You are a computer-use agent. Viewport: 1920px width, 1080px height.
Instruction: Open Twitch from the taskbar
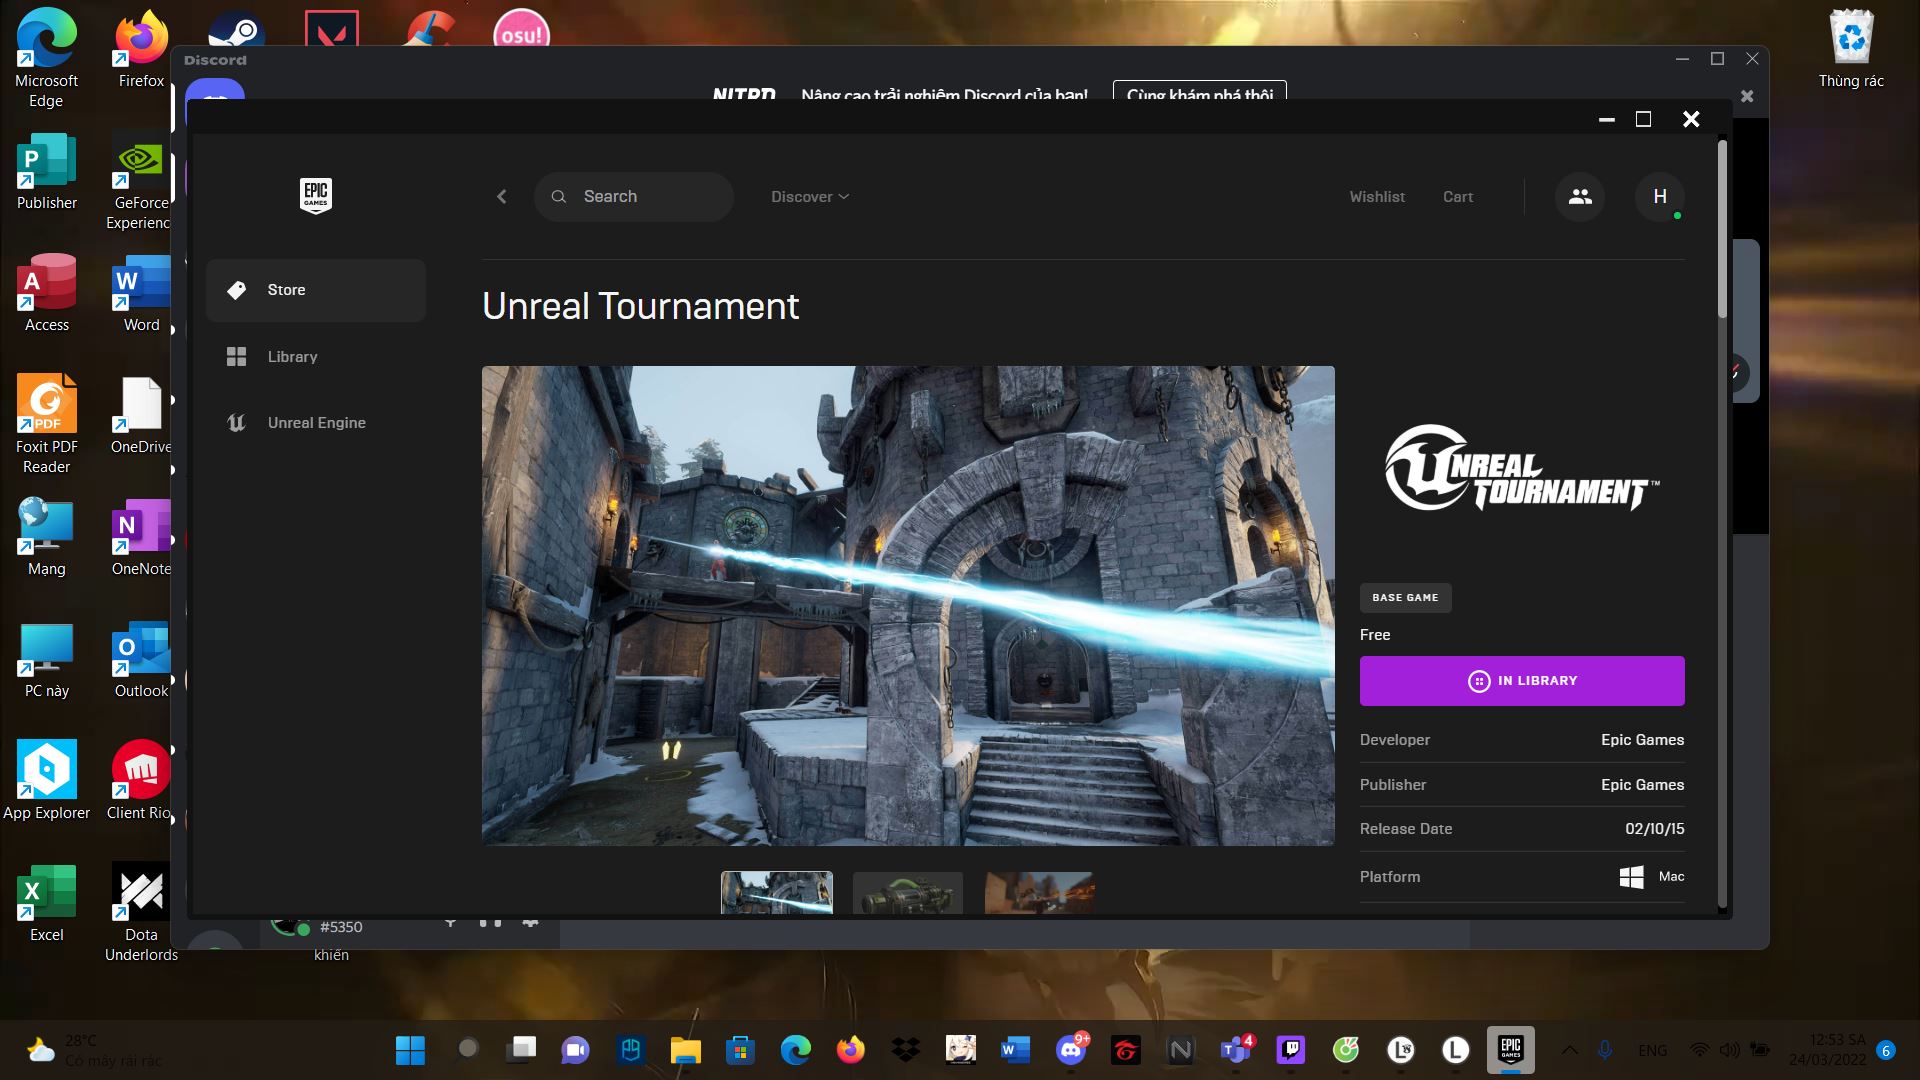(1291, 1050)
